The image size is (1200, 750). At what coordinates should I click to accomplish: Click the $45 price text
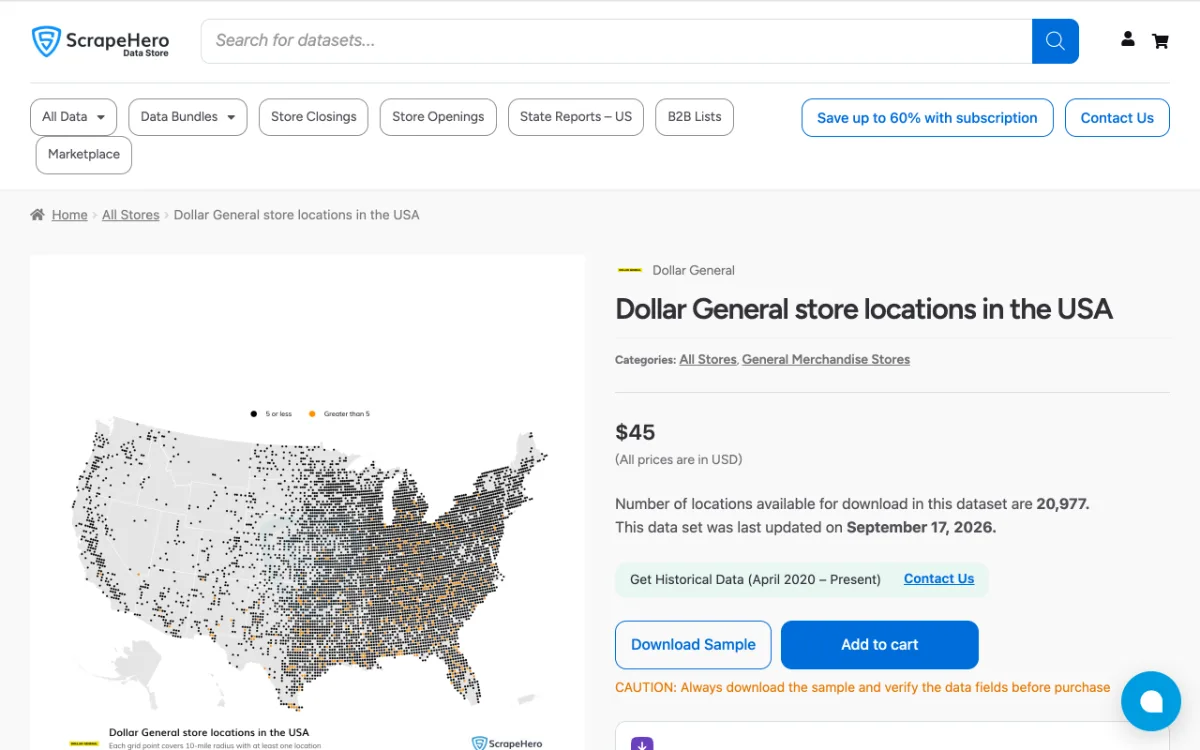pyautogui.click(x=635, y=433)
